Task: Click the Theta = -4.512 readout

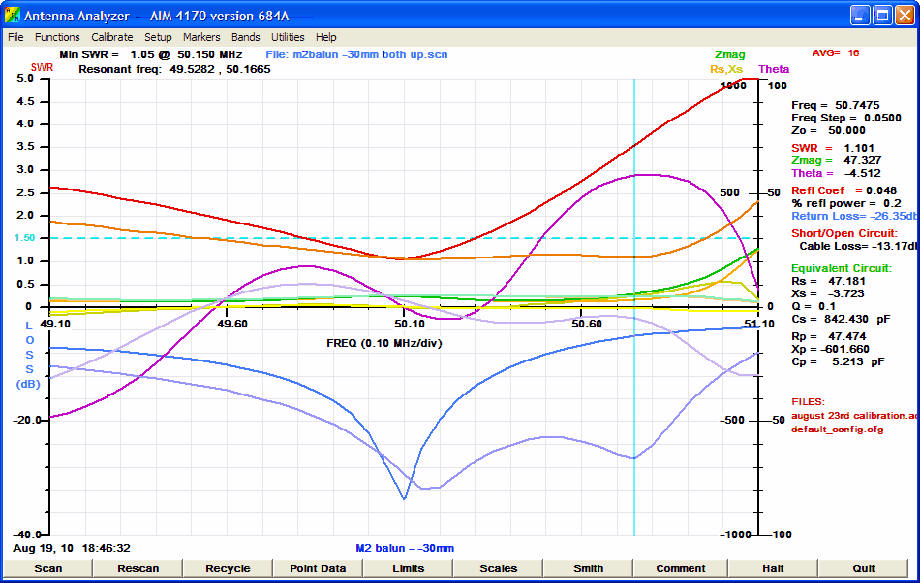Action: tap(836, 173)
